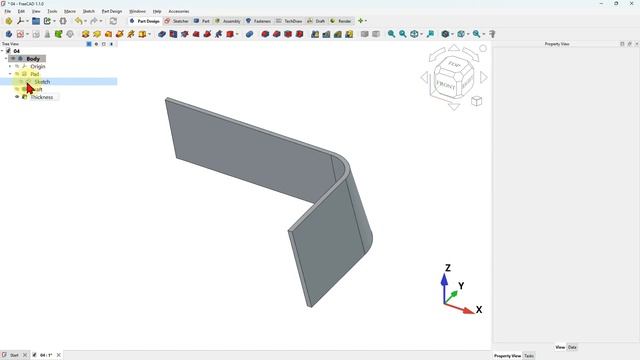The width and height of the screenshot is (640, 360).
Task: Select the Pad tool icon
Action: click(x=85, y=34)
